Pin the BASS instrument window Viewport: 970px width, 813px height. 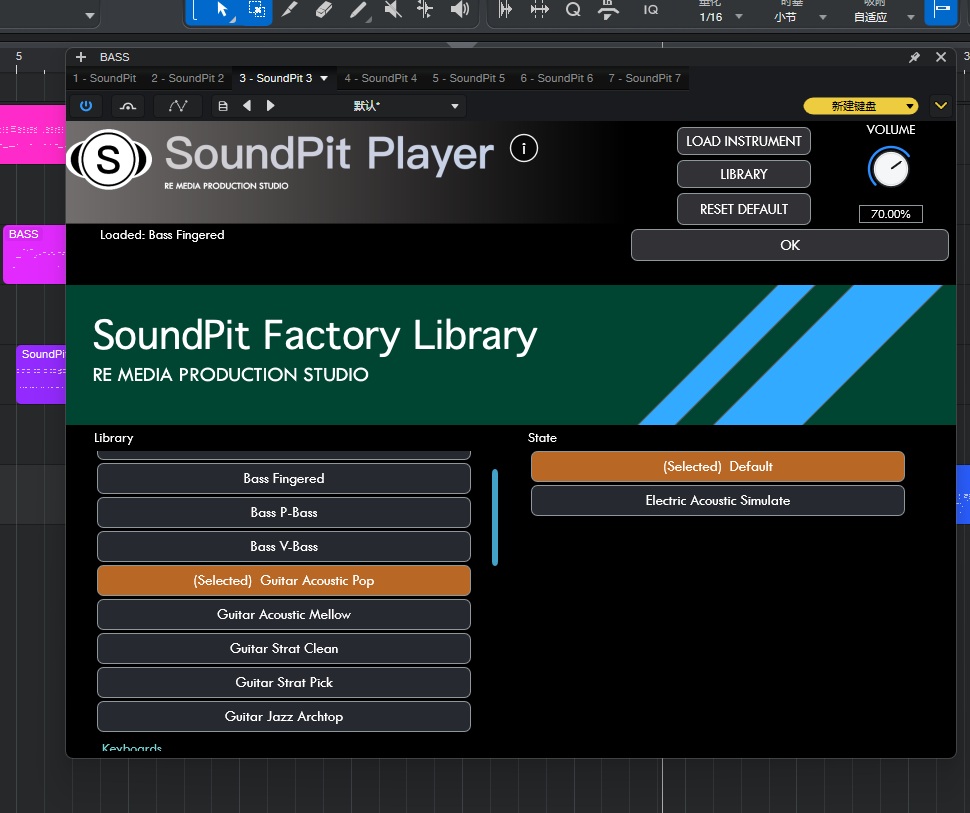[914, 58]
